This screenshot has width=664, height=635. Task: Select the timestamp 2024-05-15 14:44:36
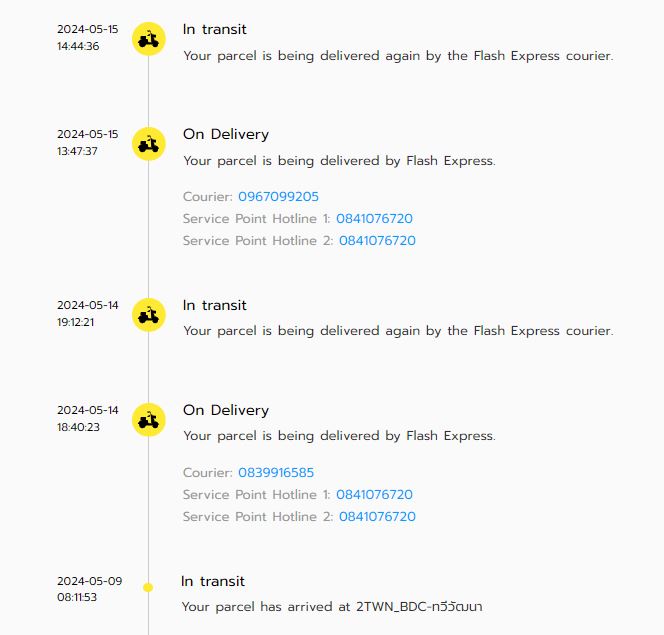click(x=87, y=38)
